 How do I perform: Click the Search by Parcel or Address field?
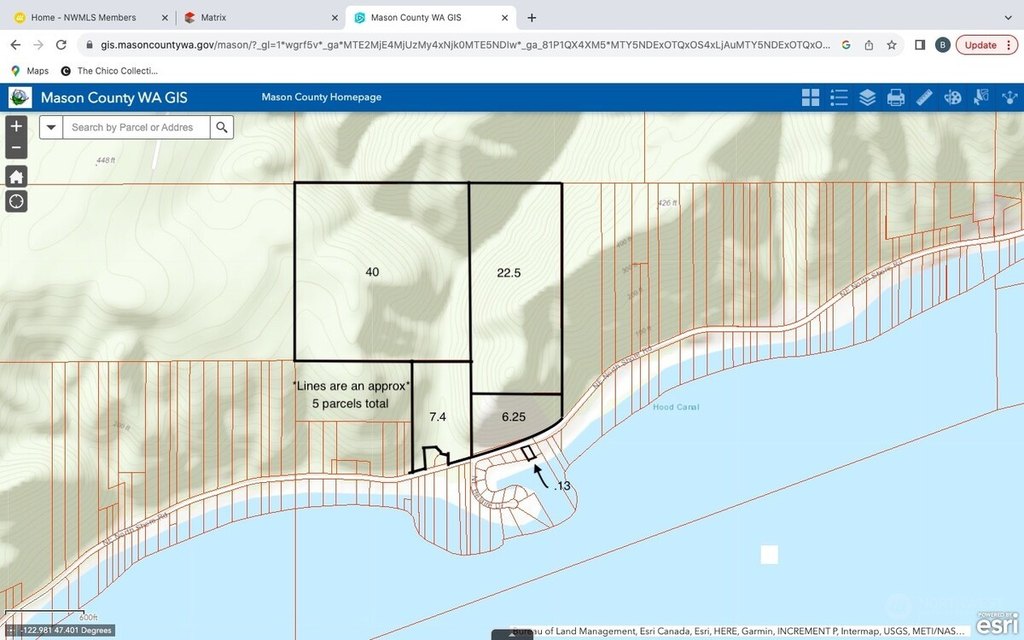tap(136, 127)
